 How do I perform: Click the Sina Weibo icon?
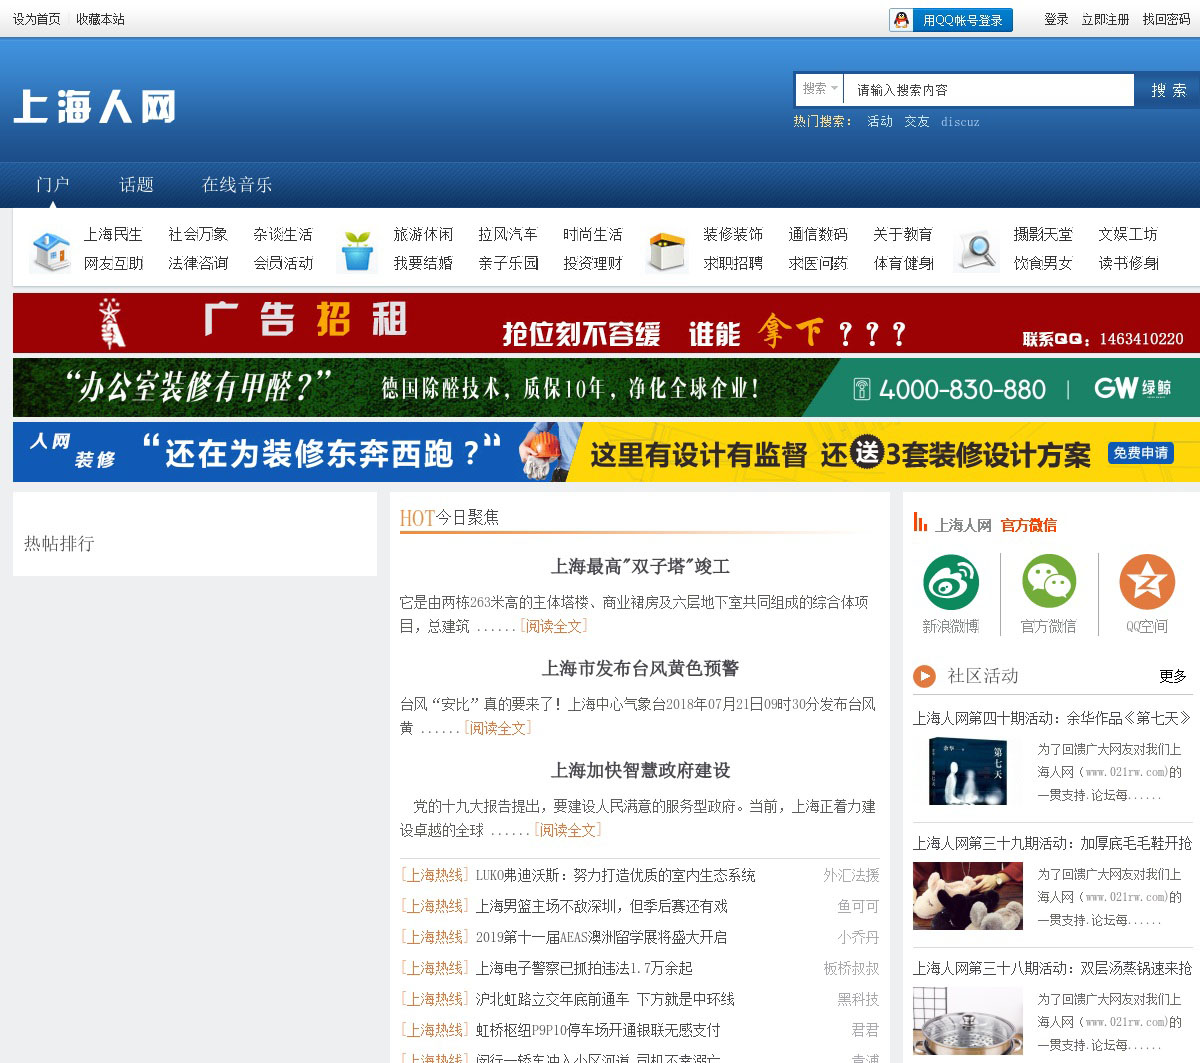click(x=950, y=582)
